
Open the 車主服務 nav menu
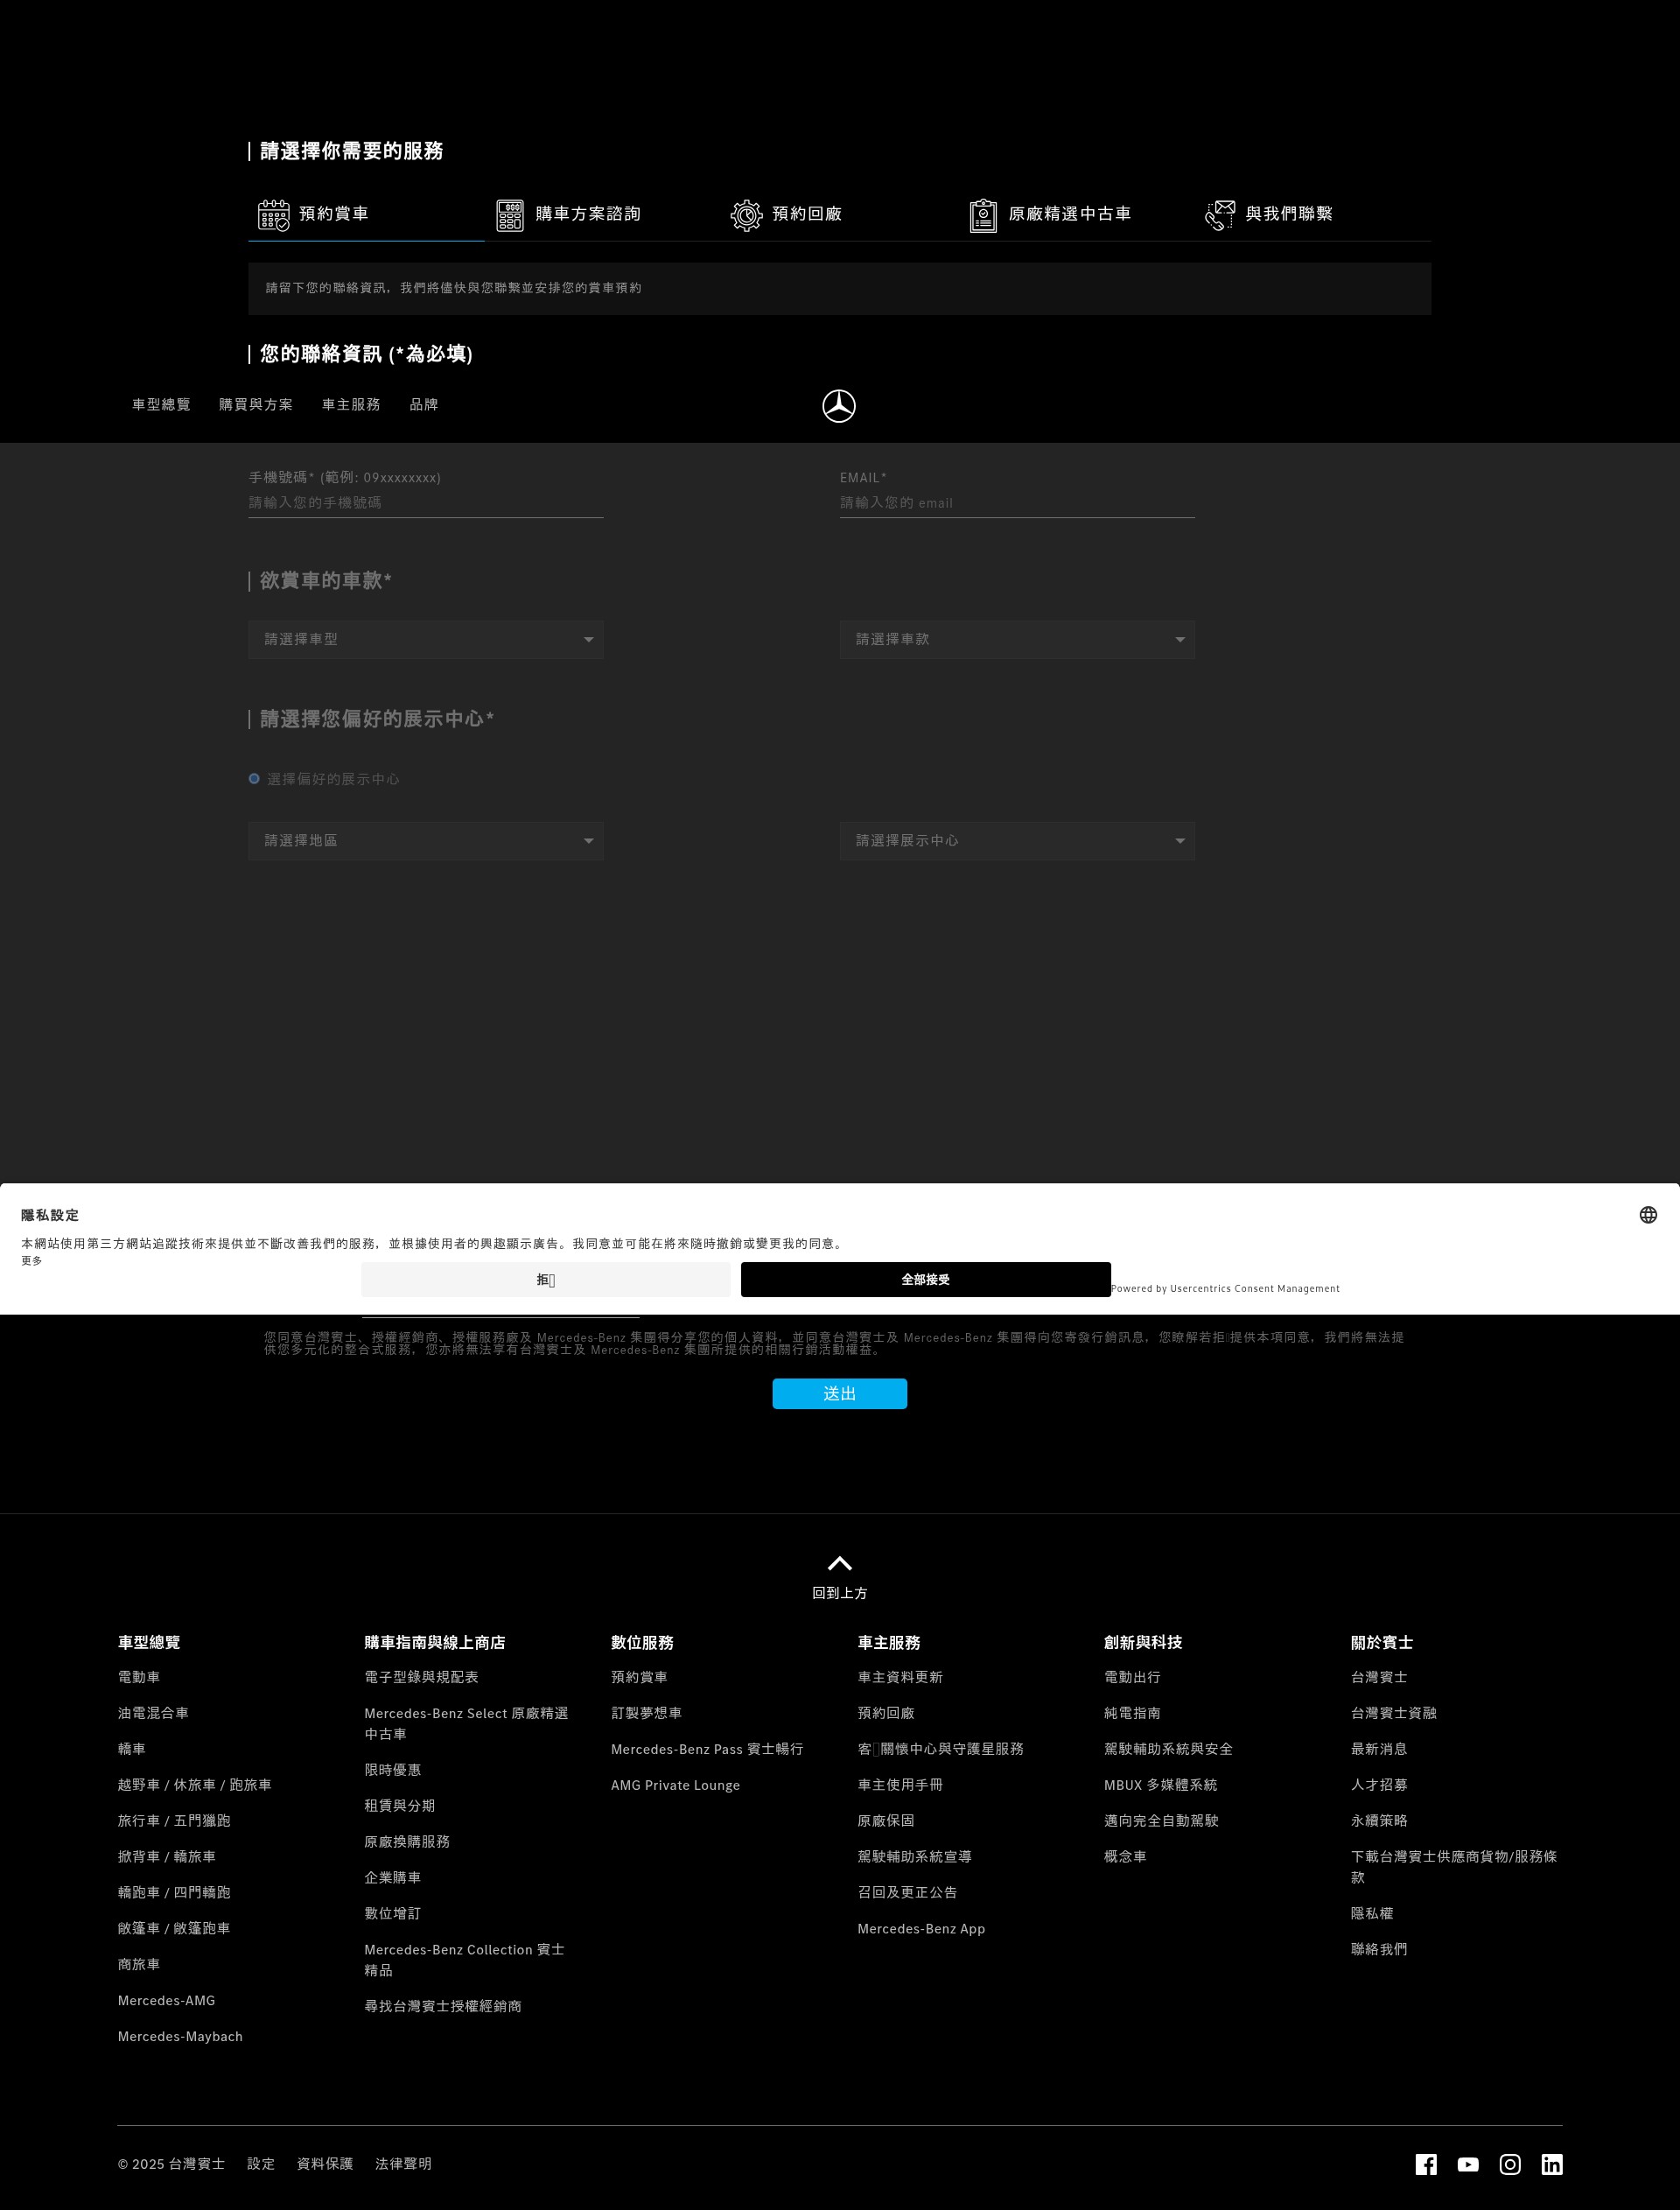(x=351, y=405)
